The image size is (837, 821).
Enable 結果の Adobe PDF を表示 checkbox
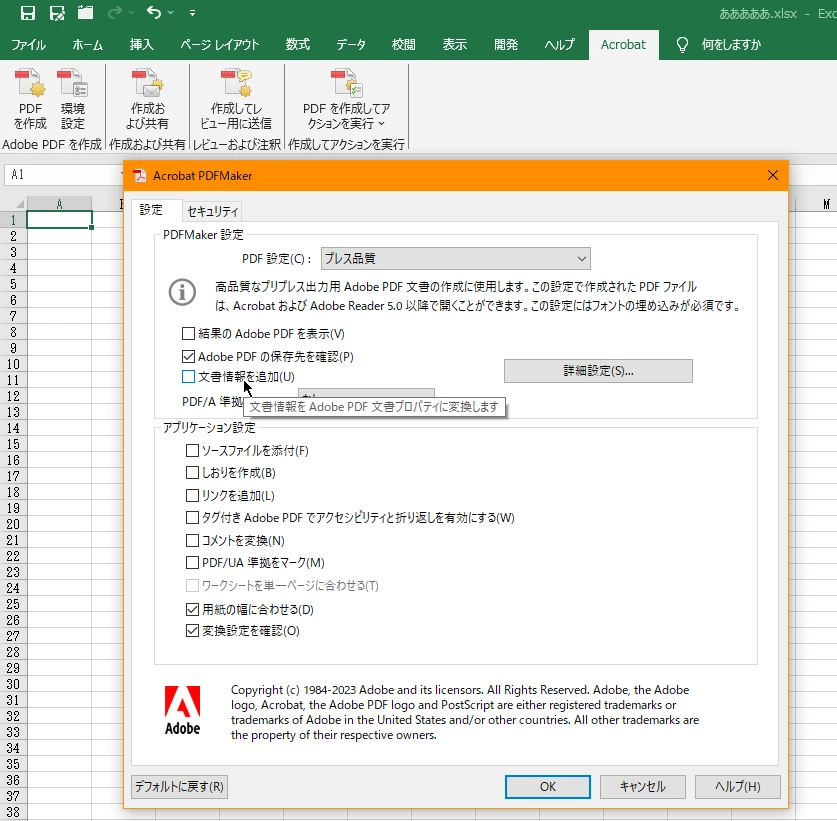point(188,334)
